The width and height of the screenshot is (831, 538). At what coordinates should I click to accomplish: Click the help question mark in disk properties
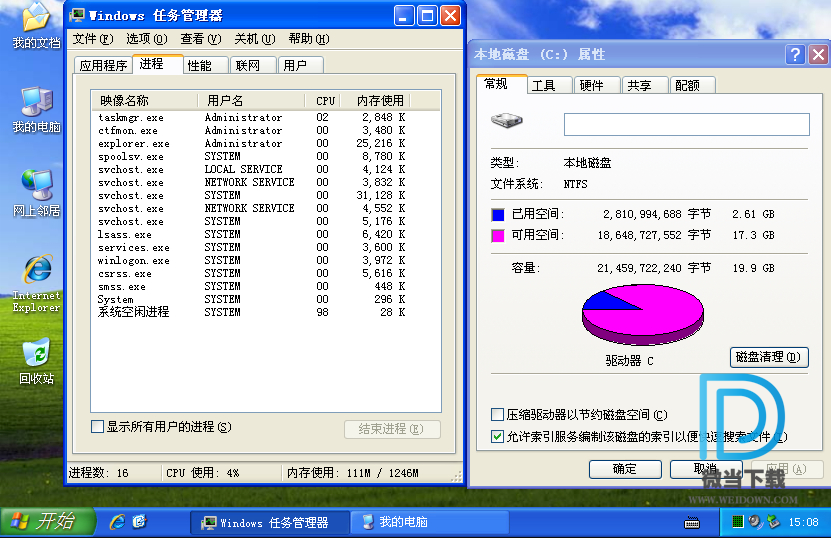tap(795, 54)
